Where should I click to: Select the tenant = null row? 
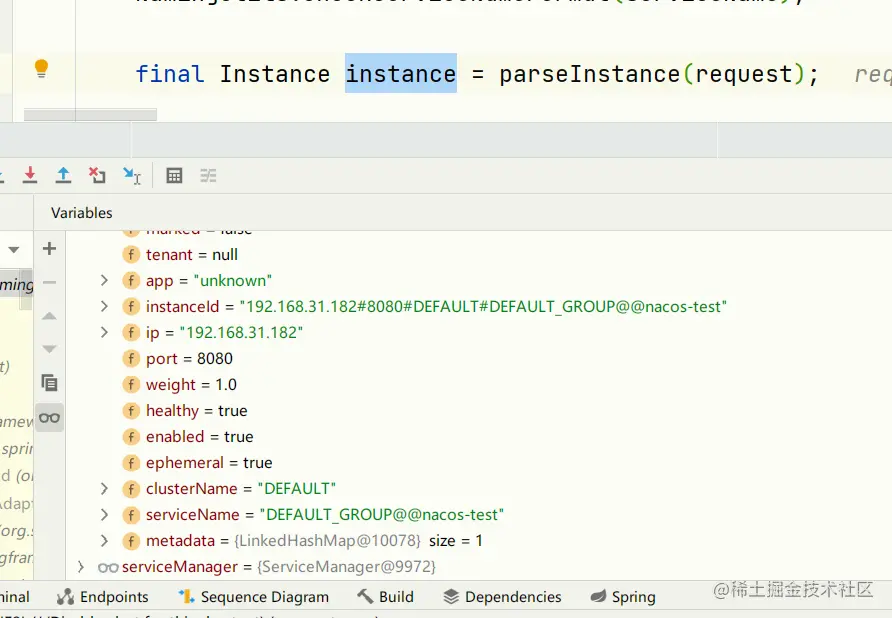click(x=478, y=254)
